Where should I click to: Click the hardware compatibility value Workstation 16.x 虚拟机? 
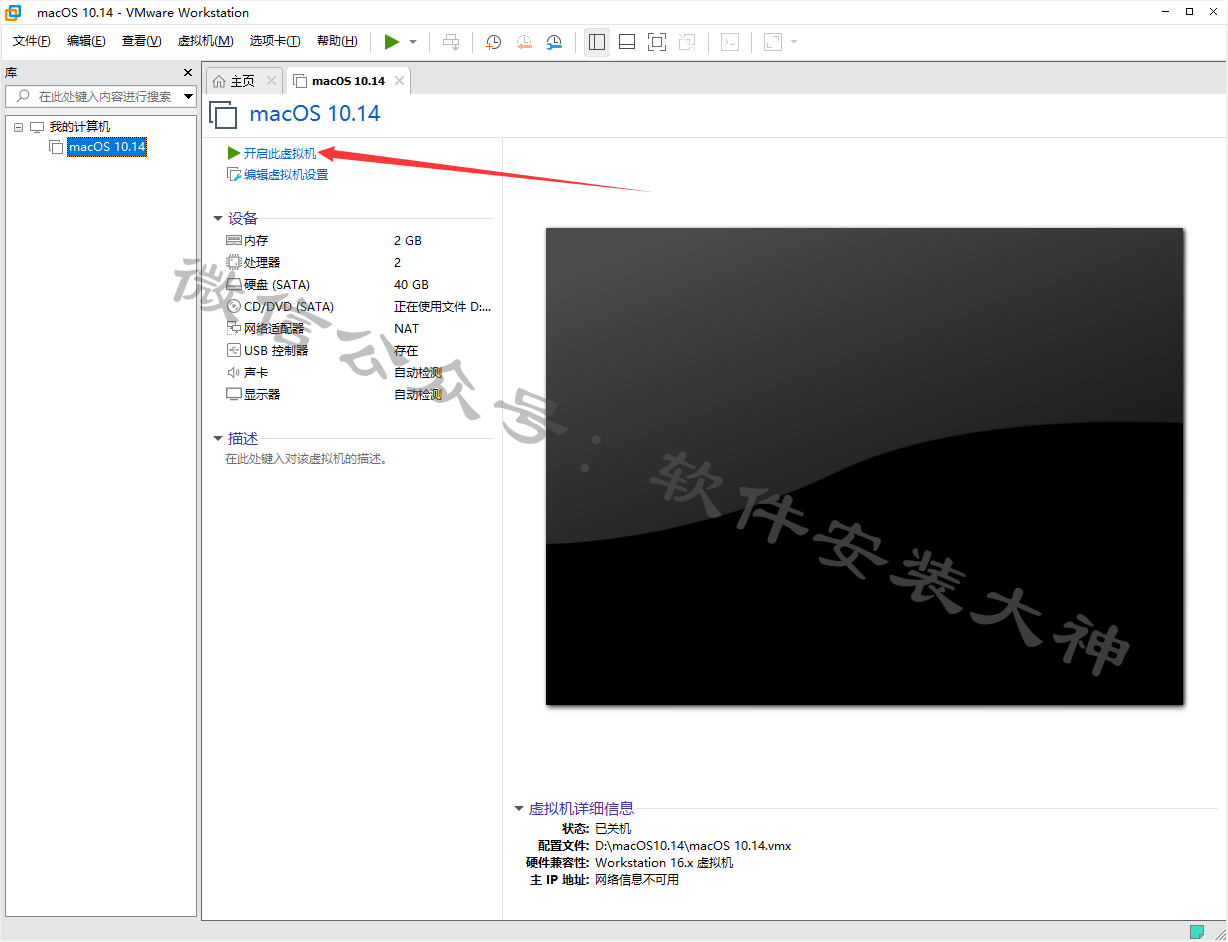click(x=664, y=862)
